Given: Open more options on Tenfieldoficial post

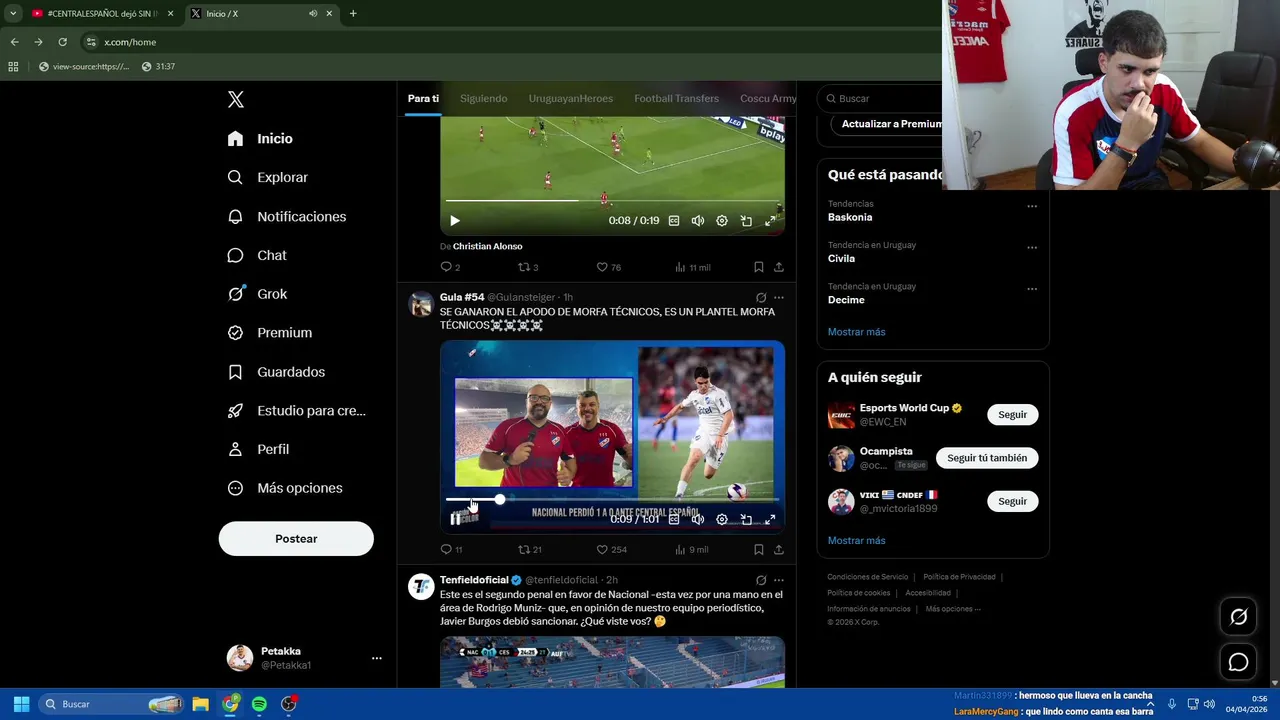Looking at the screenshot, I should (779, 580).
